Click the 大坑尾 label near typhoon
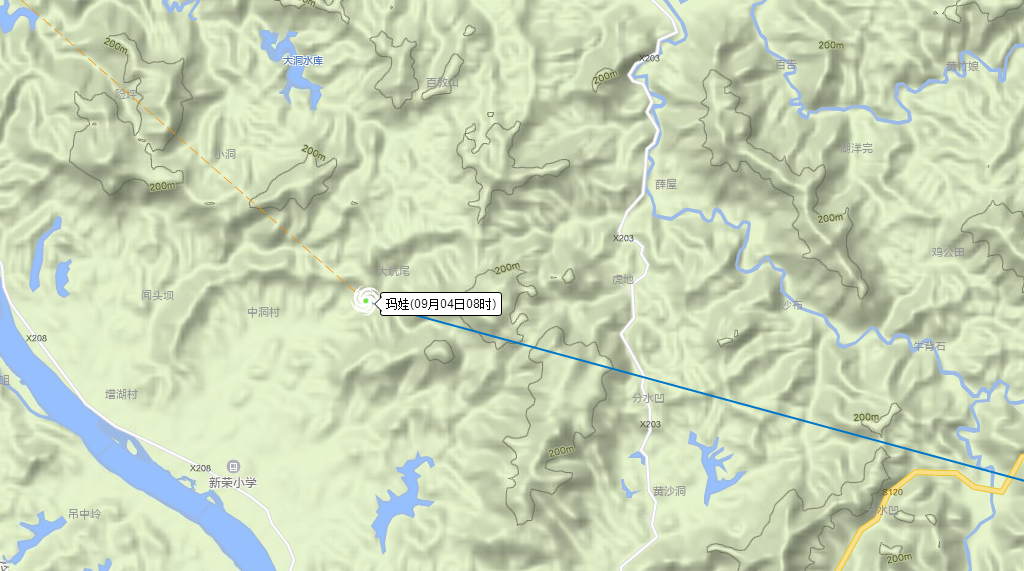1024x571 pixels. tap(394, 270)
